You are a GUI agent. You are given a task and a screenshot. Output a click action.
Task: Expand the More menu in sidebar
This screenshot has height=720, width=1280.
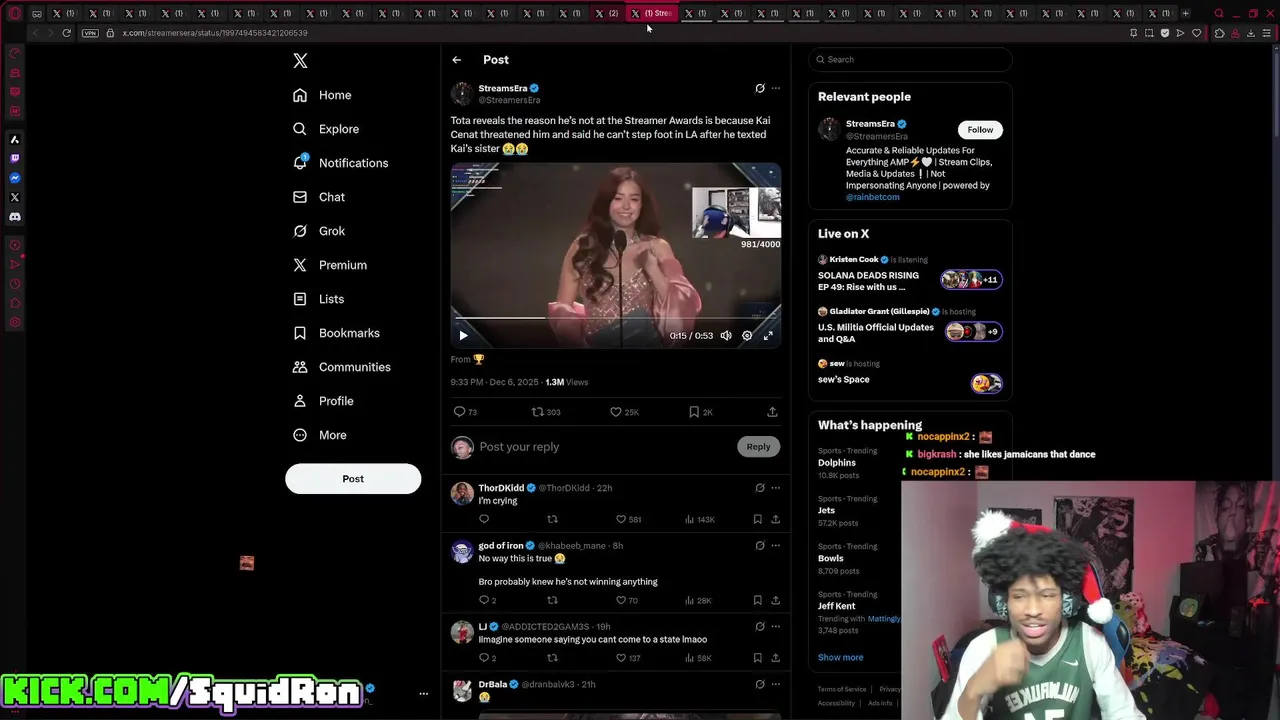tap(321, 435)
